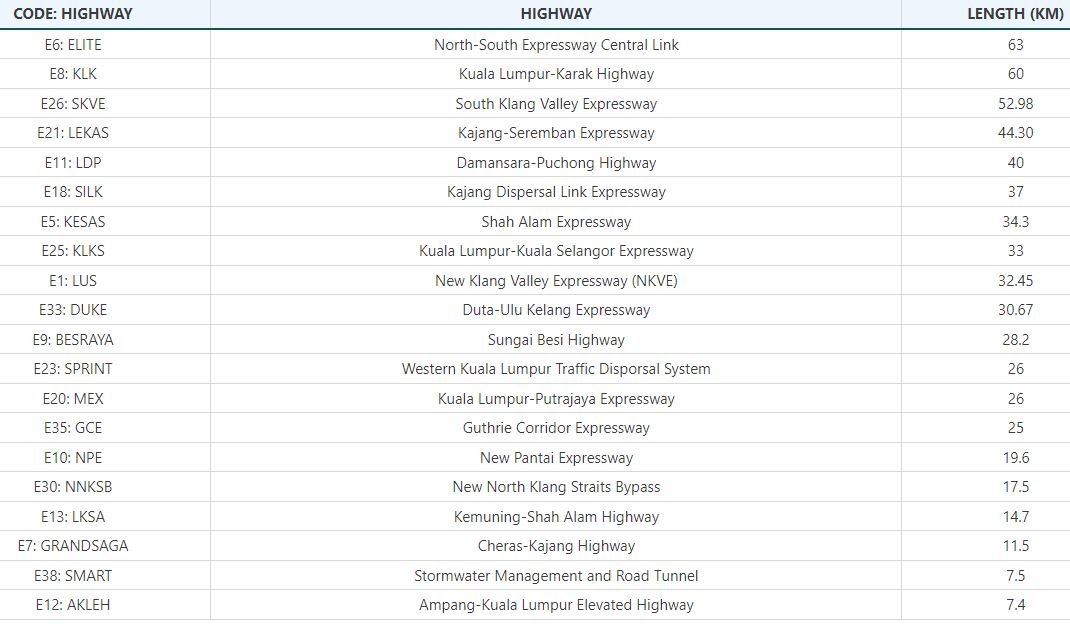Select Ampang-Kuala Lumpur Elevated Highway cell
The width and height of the screenshot is (1070, 632).
556,605
